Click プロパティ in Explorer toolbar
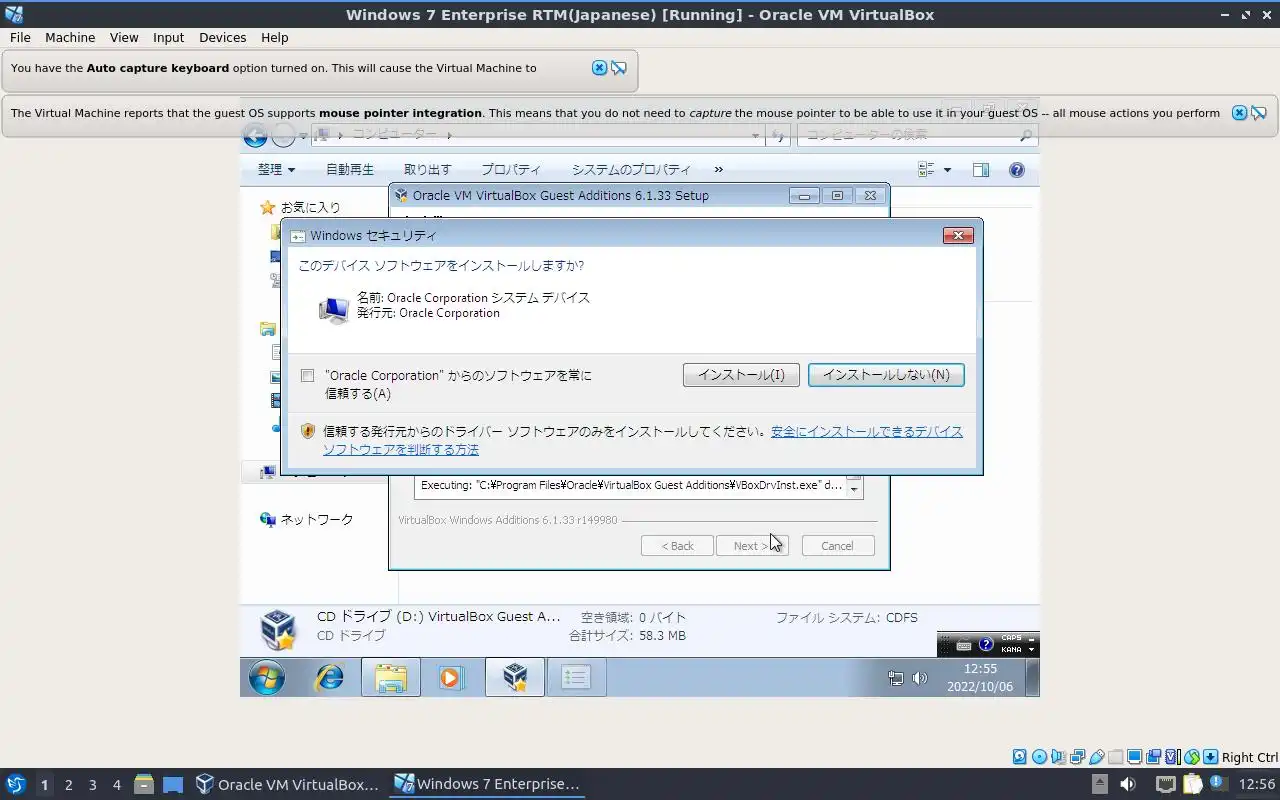Viewport: 1280px width, 800px height. click(511, 170)
